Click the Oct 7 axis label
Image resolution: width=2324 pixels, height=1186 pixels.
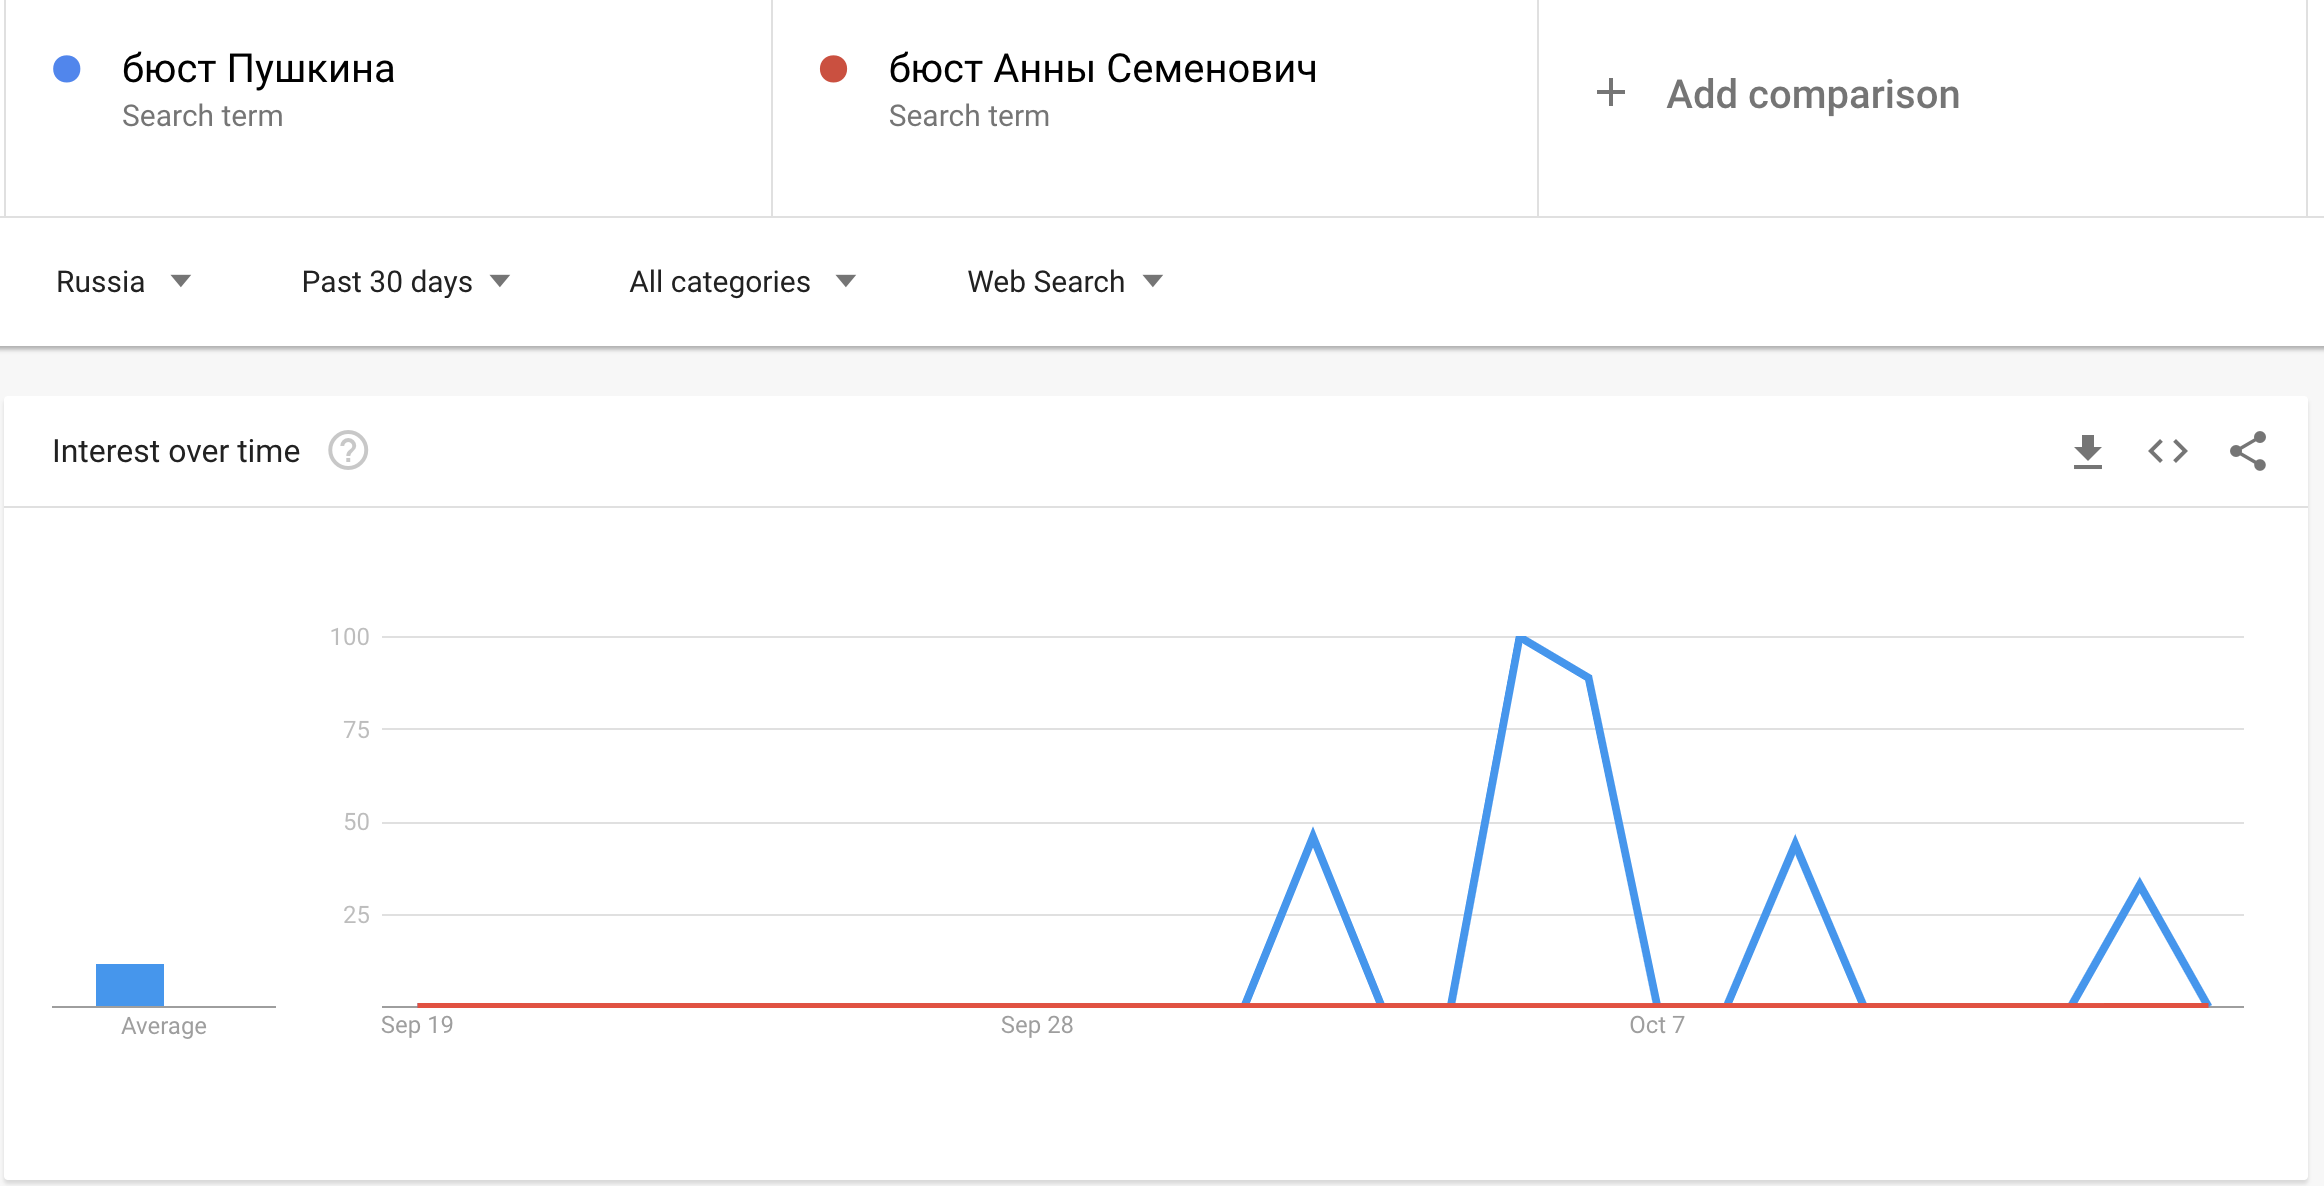tap(1656, 1025)
